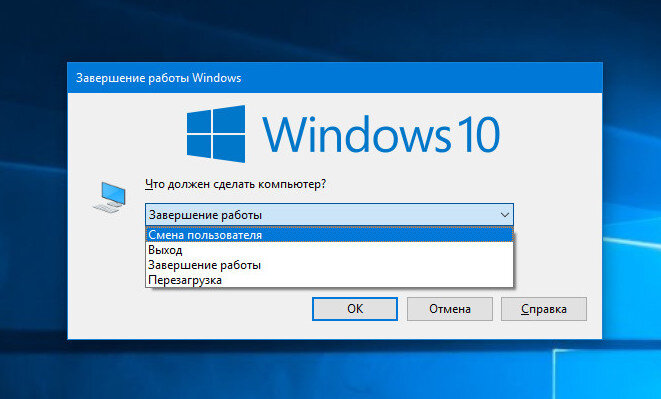Screen dimensions: 661x399
Task: Click the 'Завершение работы Windows' title bar
Action: [335, 78]
